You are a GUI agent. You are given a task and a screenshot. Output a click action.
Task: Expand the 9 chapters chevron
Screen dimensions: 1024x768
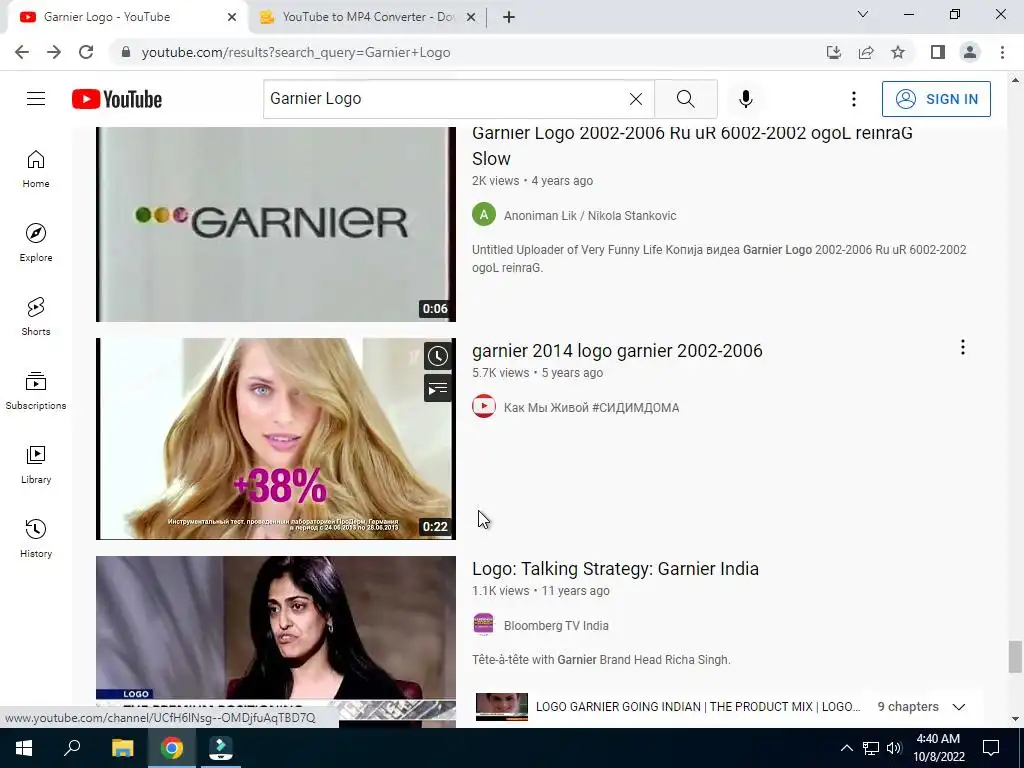point(959,707)
